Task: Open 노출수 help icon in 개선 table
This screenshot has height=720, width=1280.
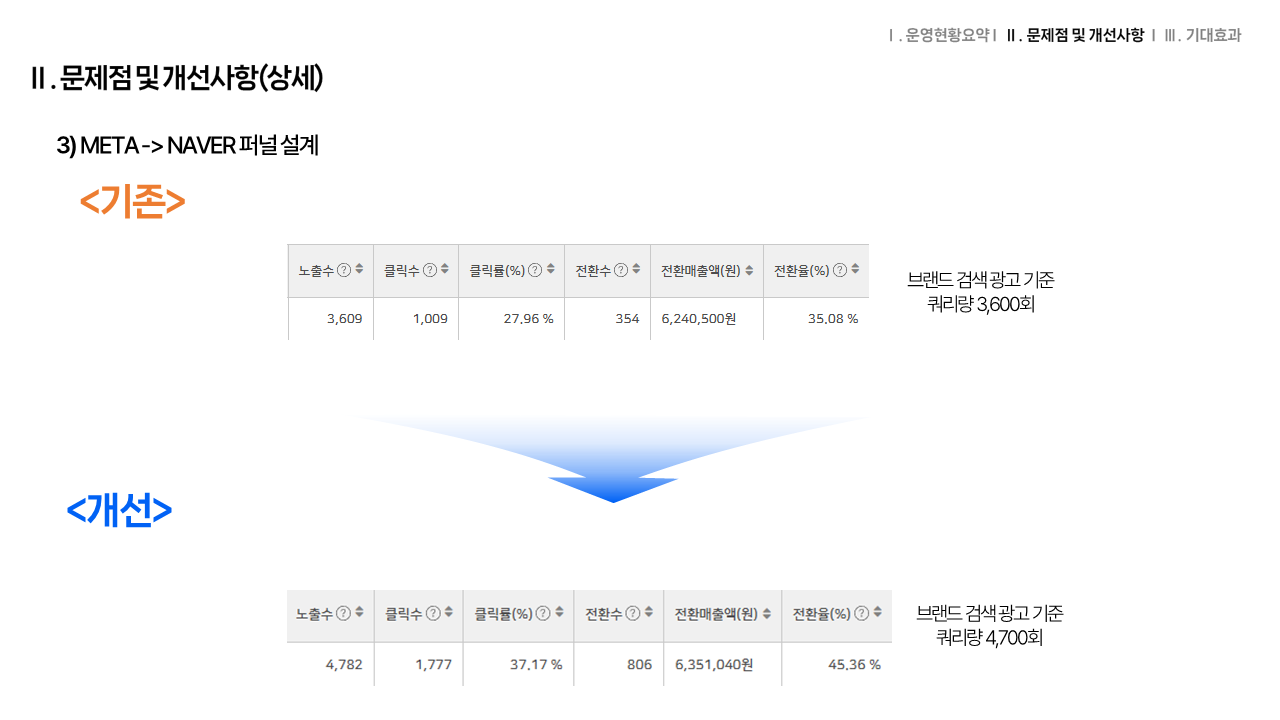Action: [343, 614]
